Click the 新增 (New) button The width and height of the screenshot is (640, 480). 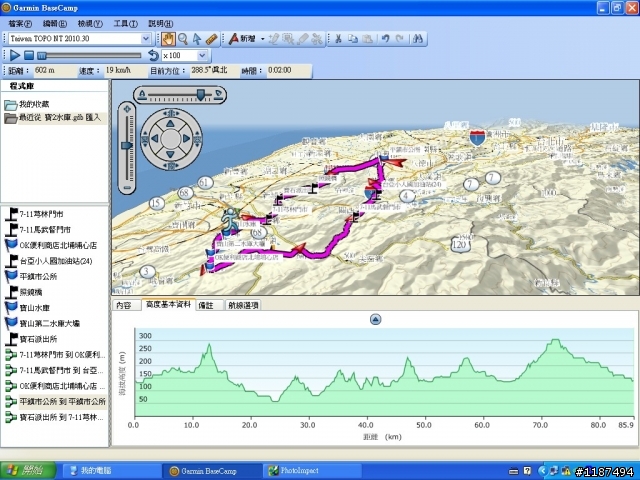point(242,39)
